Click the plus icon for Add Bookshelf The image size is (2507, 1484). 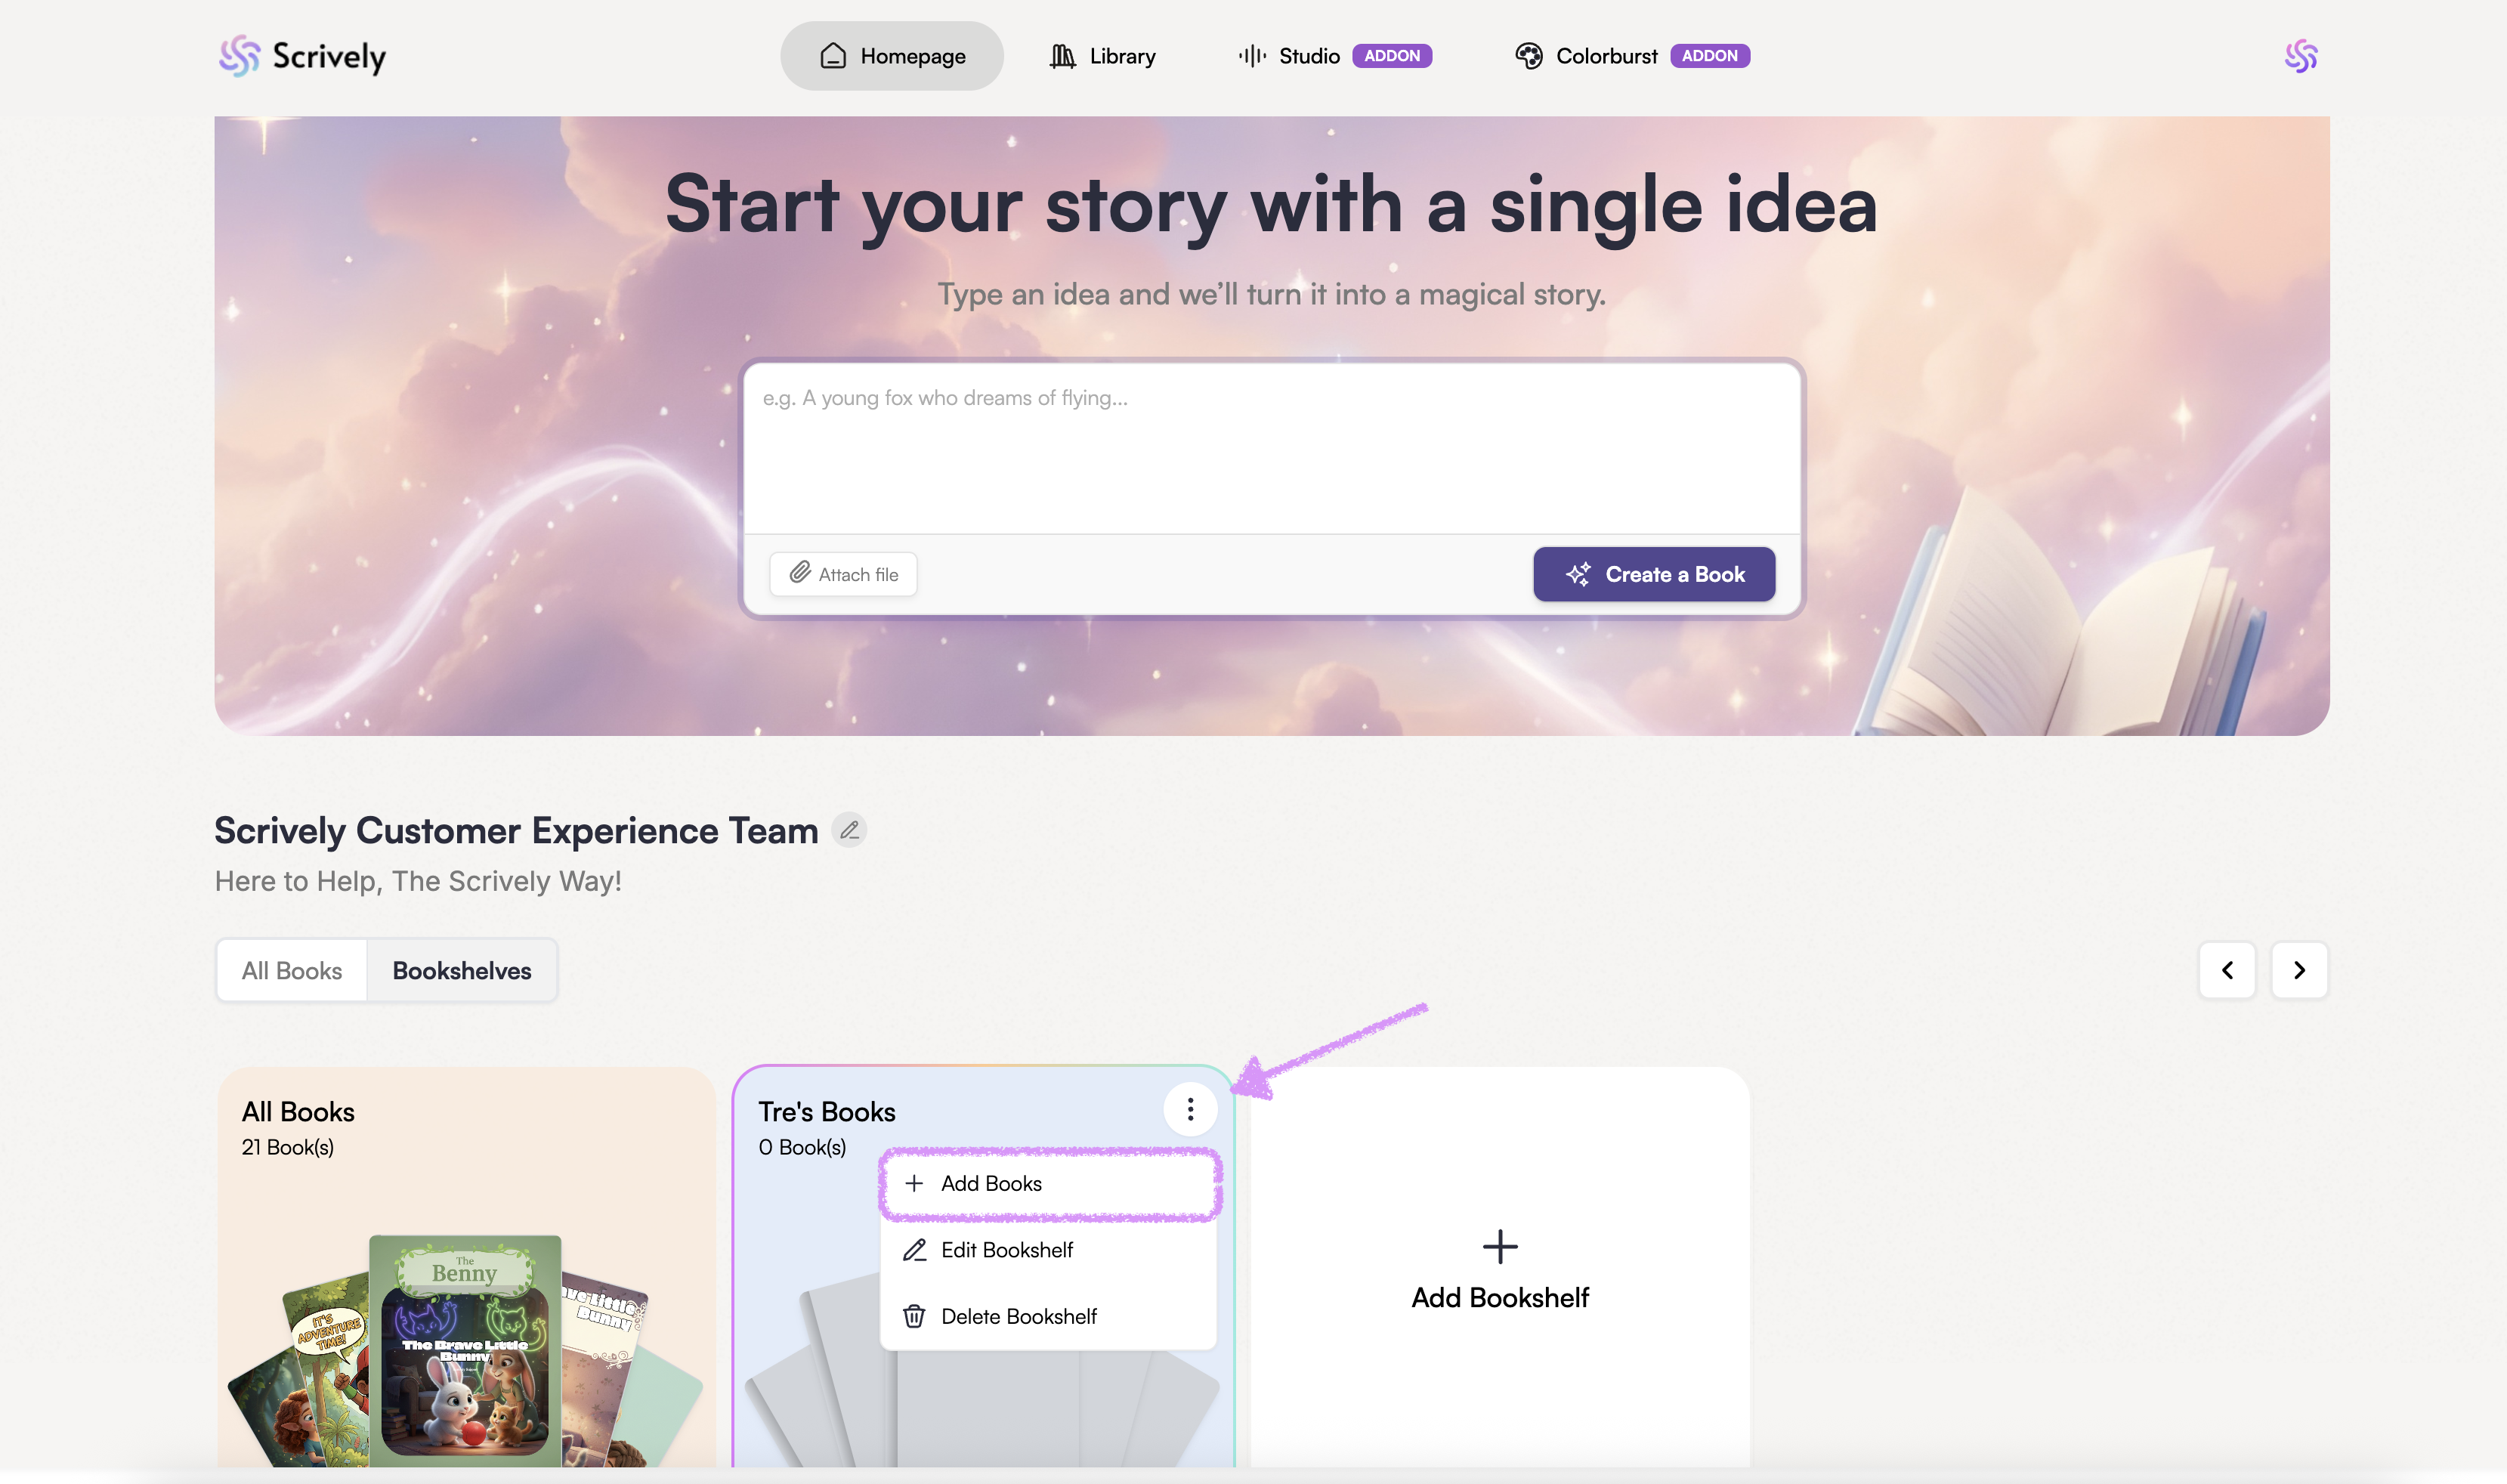[x=1499, y=1246]
